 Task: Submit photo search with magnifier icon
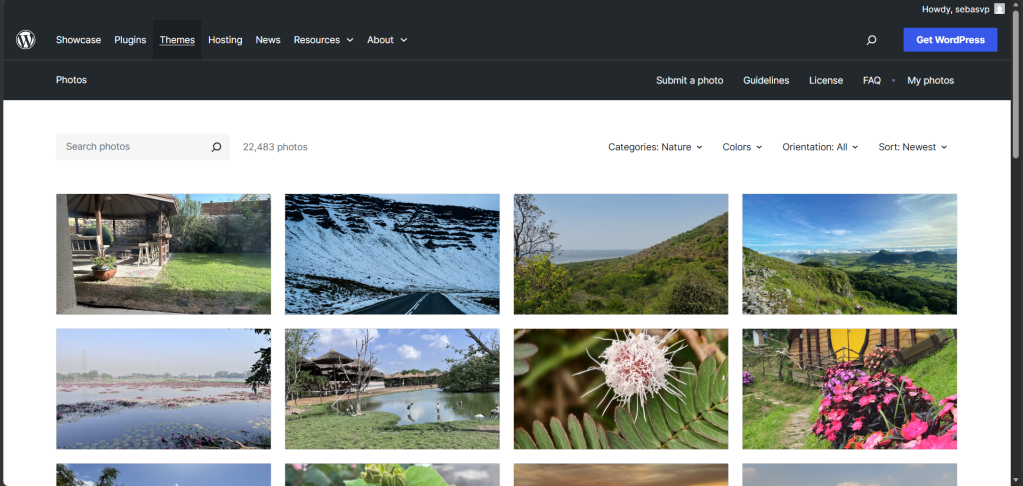[216, 147]
